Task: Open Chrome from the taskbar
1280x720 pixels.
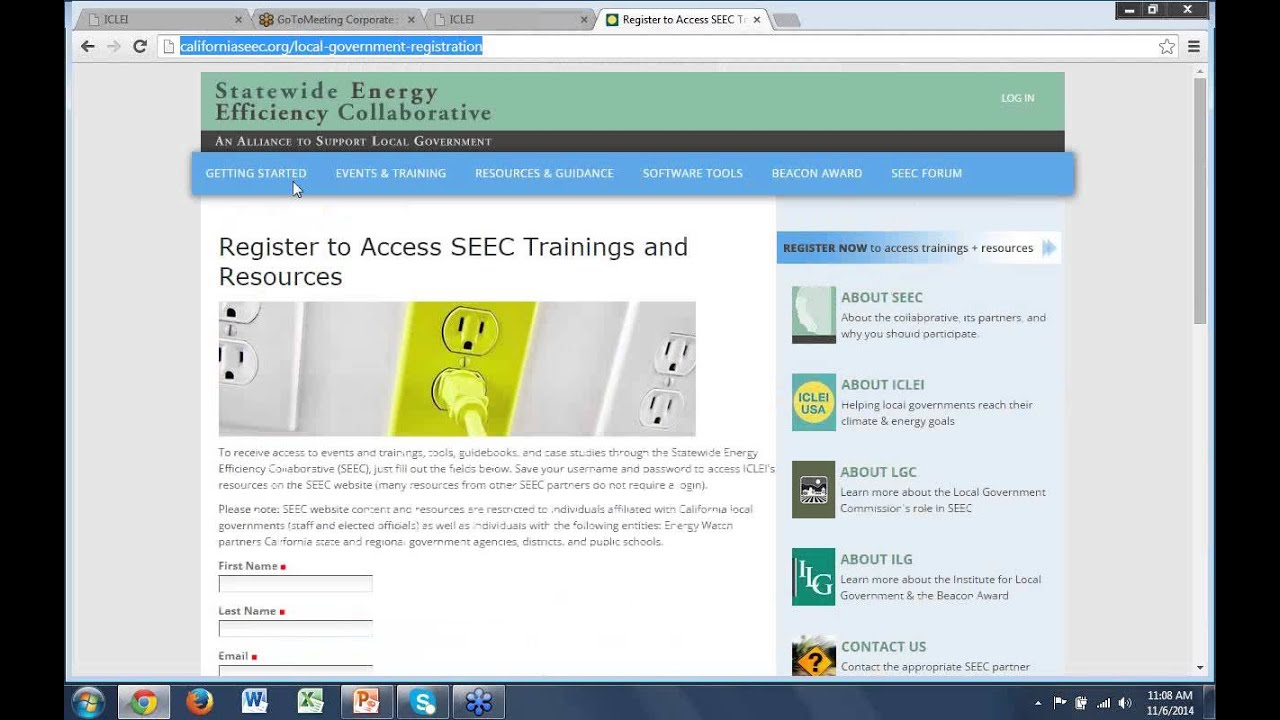Action: pos(143,702)
